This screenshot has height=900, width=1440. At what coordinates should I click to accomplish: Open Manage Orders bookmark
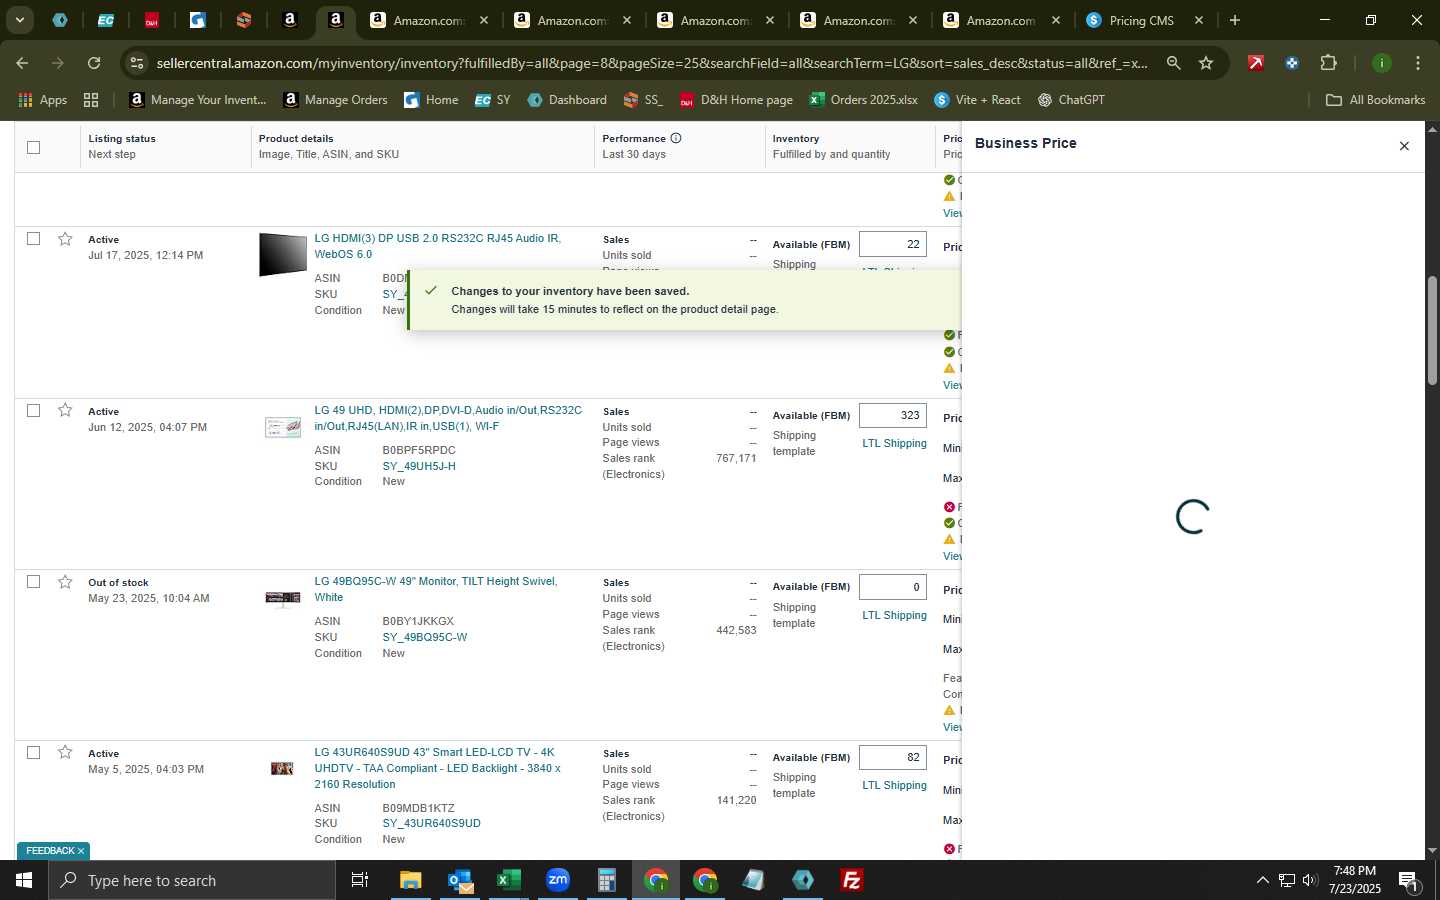point(335,100)
